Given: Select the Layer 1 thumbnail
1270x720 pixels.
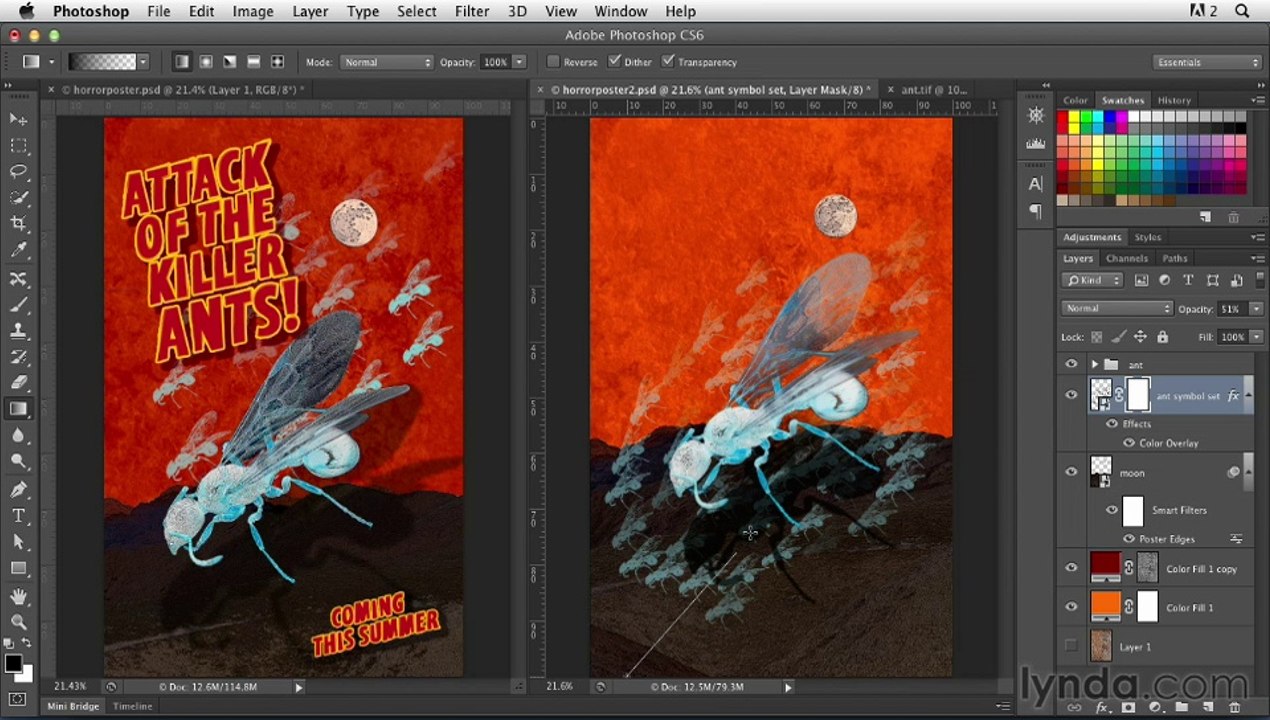Looking at the screenshot, I should pos(1099,646).
